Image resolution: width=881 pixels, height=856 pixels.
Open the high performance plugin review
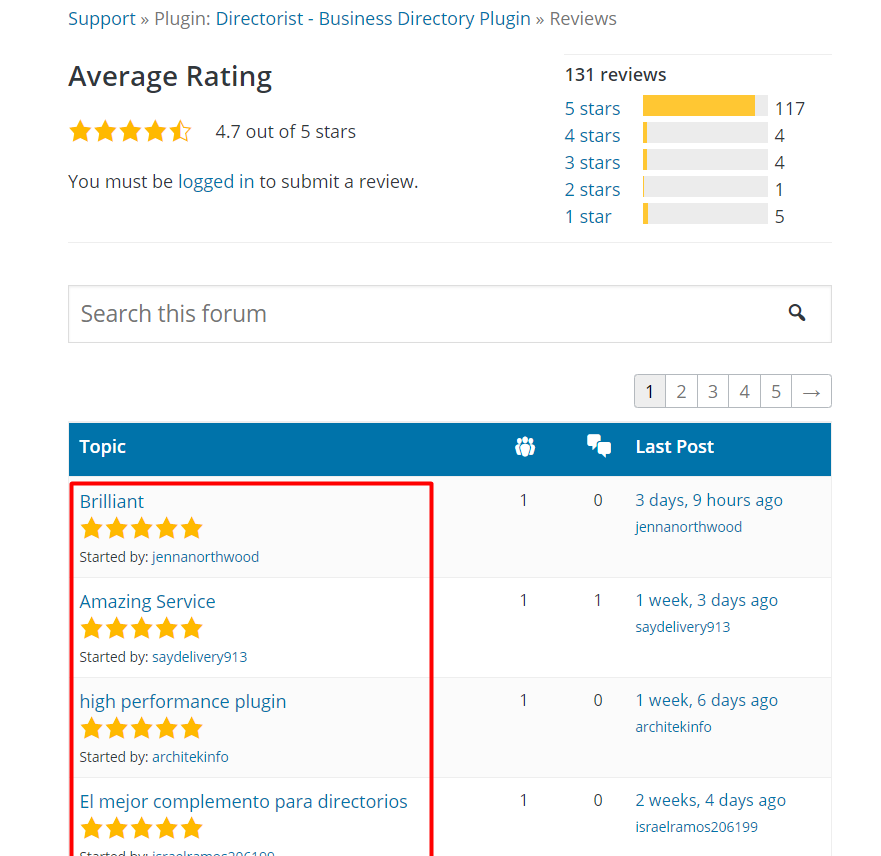pos(183,702)
